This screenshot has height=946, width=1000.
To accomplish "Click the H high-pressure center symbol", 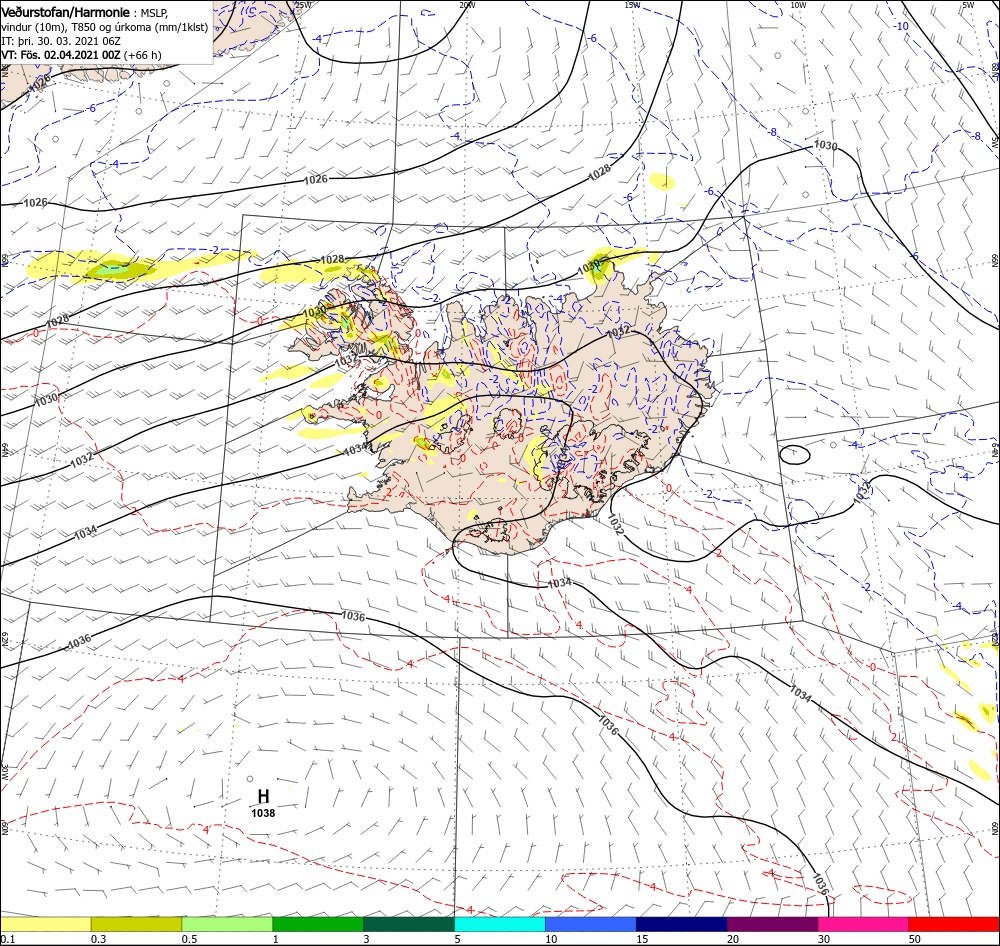I will tap(263, 796).
